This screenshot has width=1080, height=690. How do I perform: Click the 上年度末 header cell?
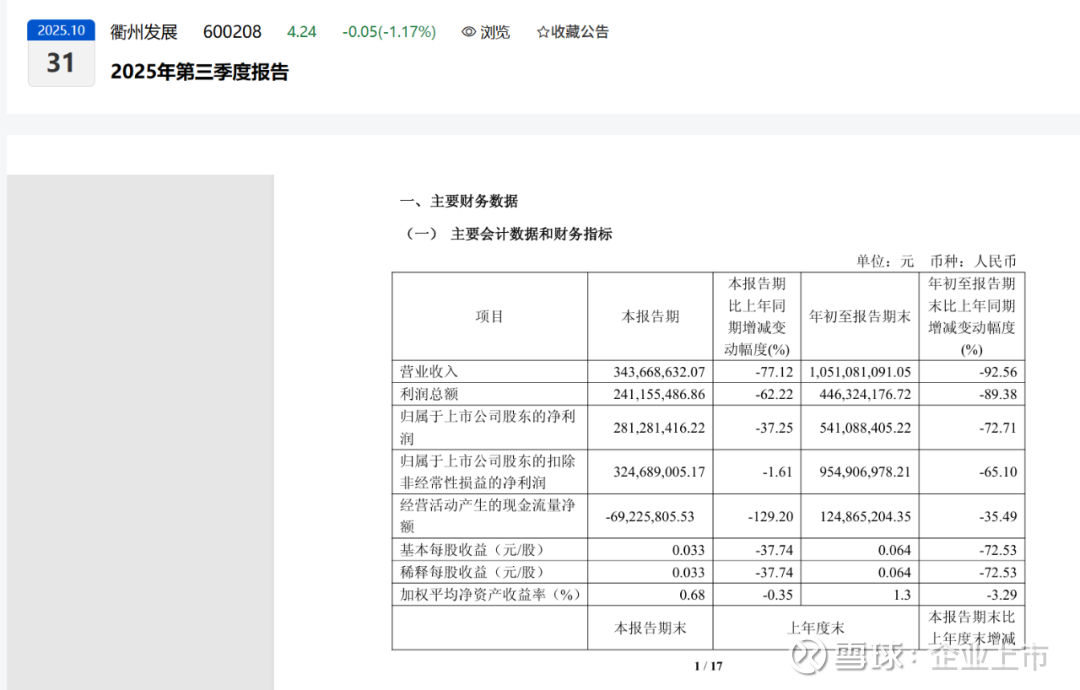pyautogui.click(x=816, y=628)
